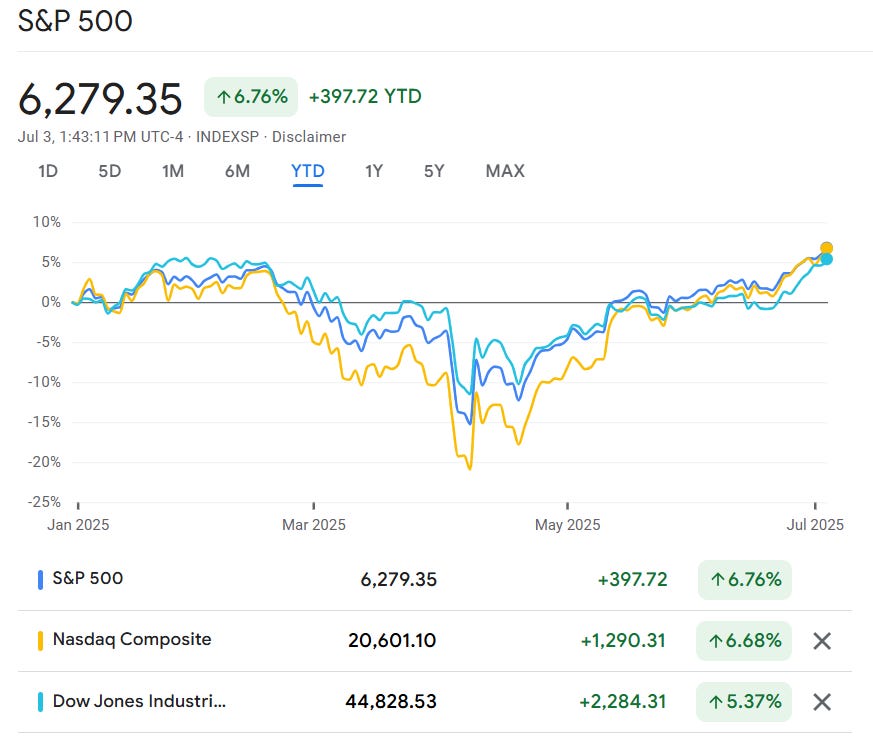873x749 pixels.
Task: Click the 10% y-axis label
Action: pos(47,222)
